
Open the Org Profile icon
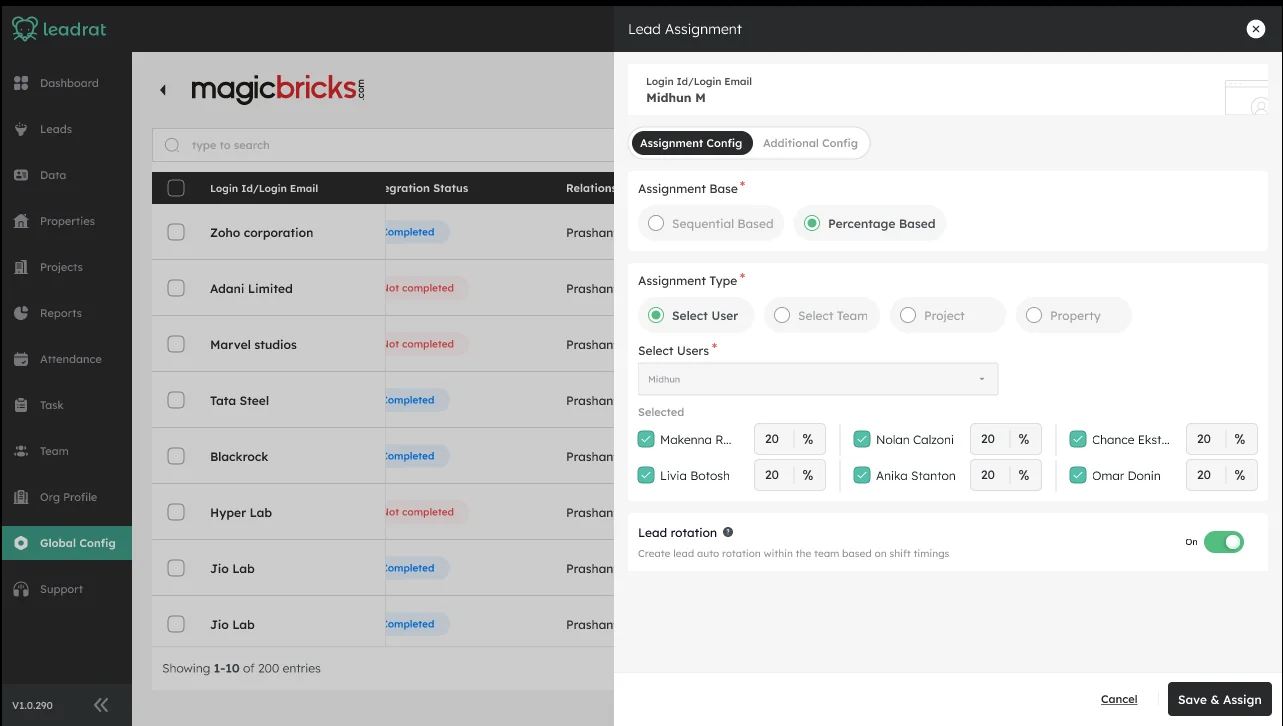(x=21, y=497)
